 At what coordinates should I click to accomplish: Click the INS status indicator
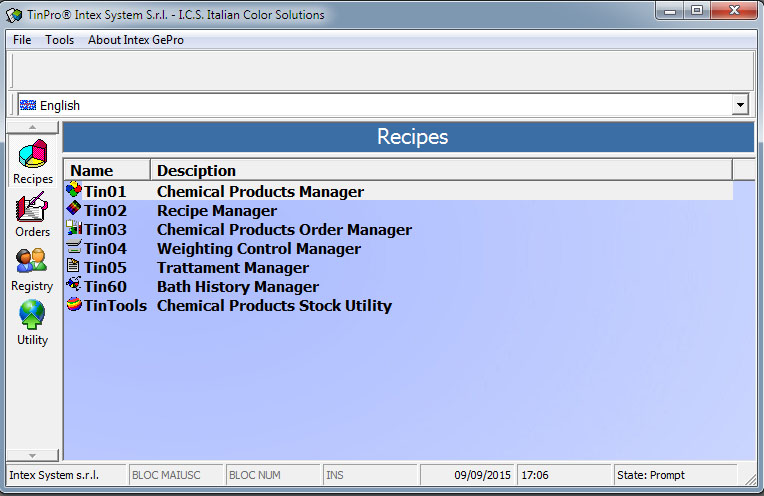coord(370,475)
